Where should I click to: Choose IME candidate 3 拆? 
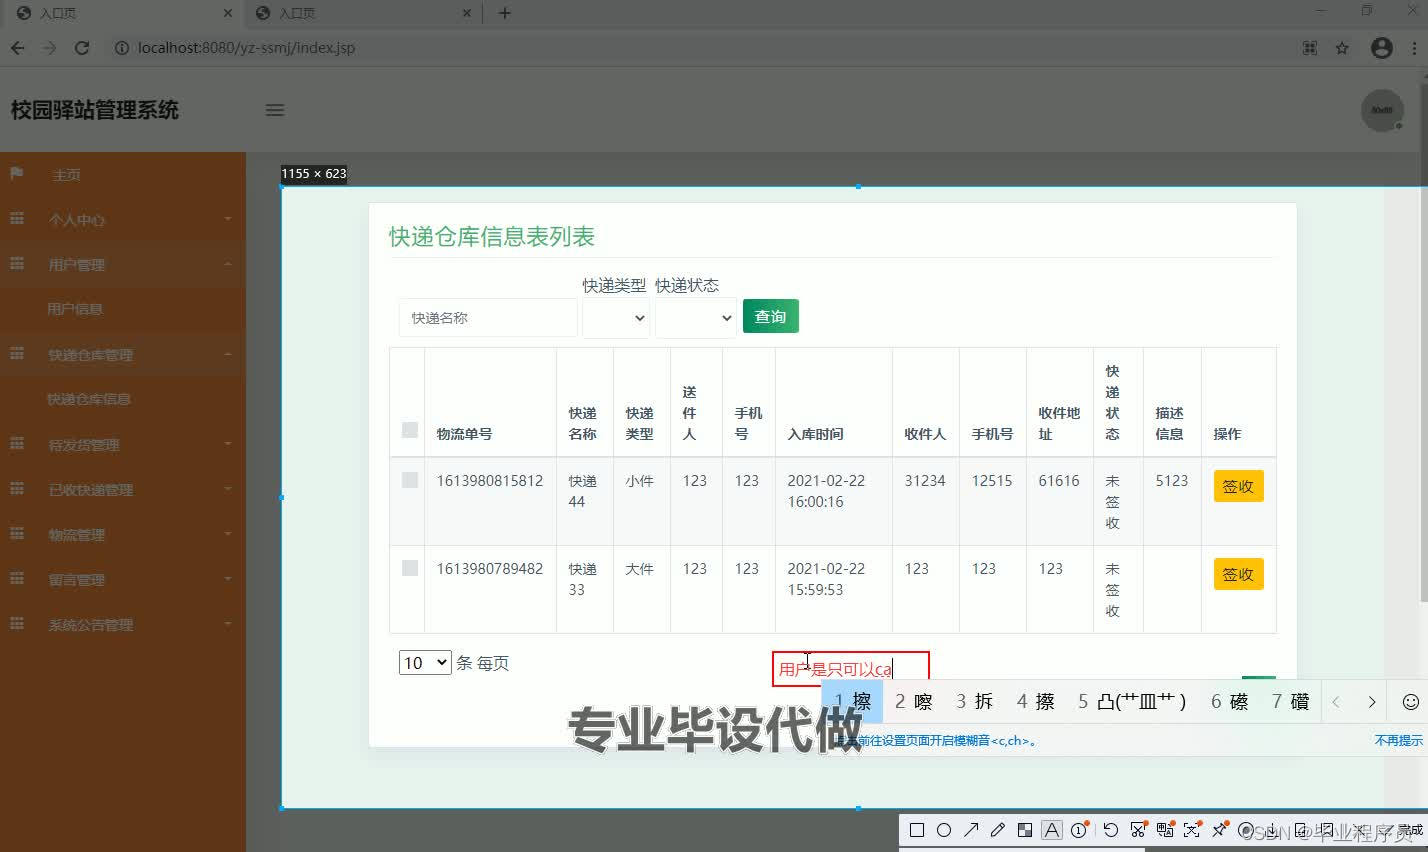pos(975,702)
